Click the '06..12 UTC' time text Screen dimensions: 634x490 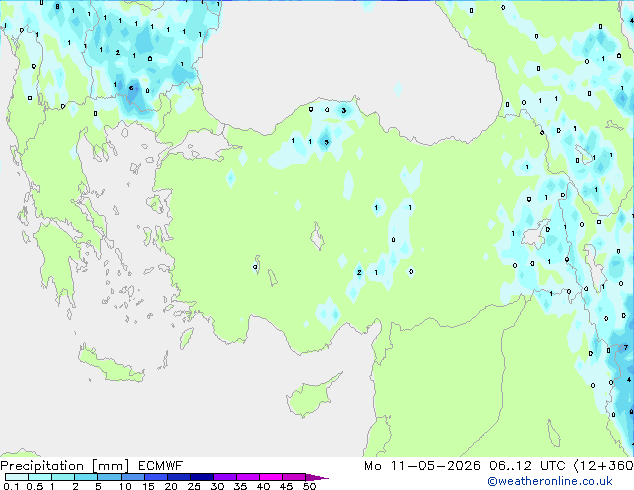tap(527, 466)
